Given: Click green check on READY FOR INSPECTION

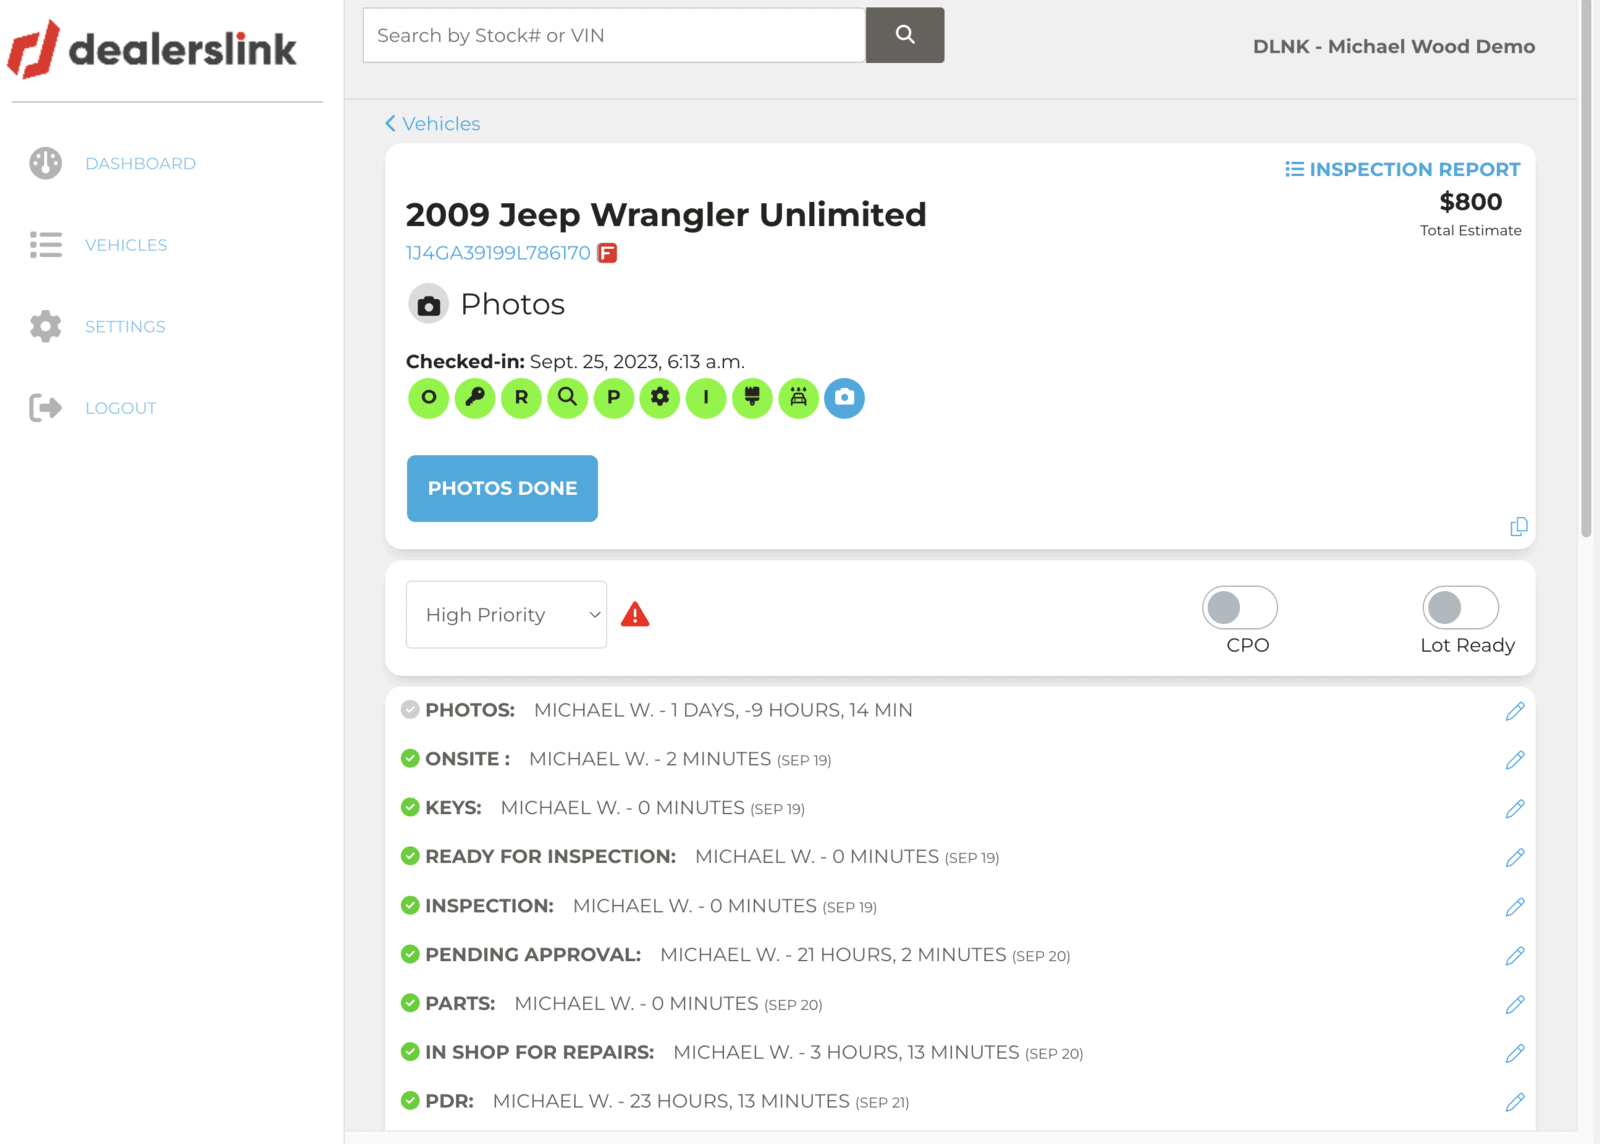Looking at the screenshot, I should (x=410, y=856).
